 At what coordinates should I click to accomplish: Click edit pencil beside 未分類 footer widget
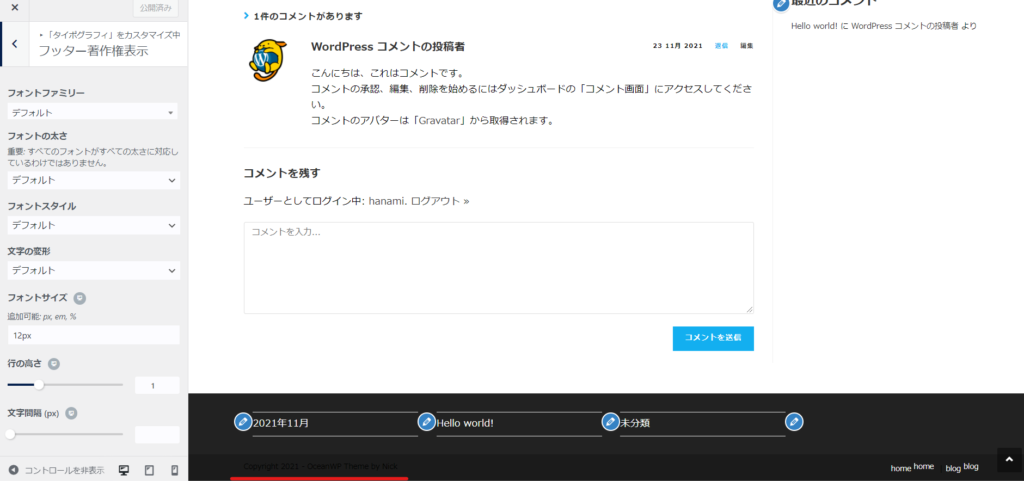point(610,422)
